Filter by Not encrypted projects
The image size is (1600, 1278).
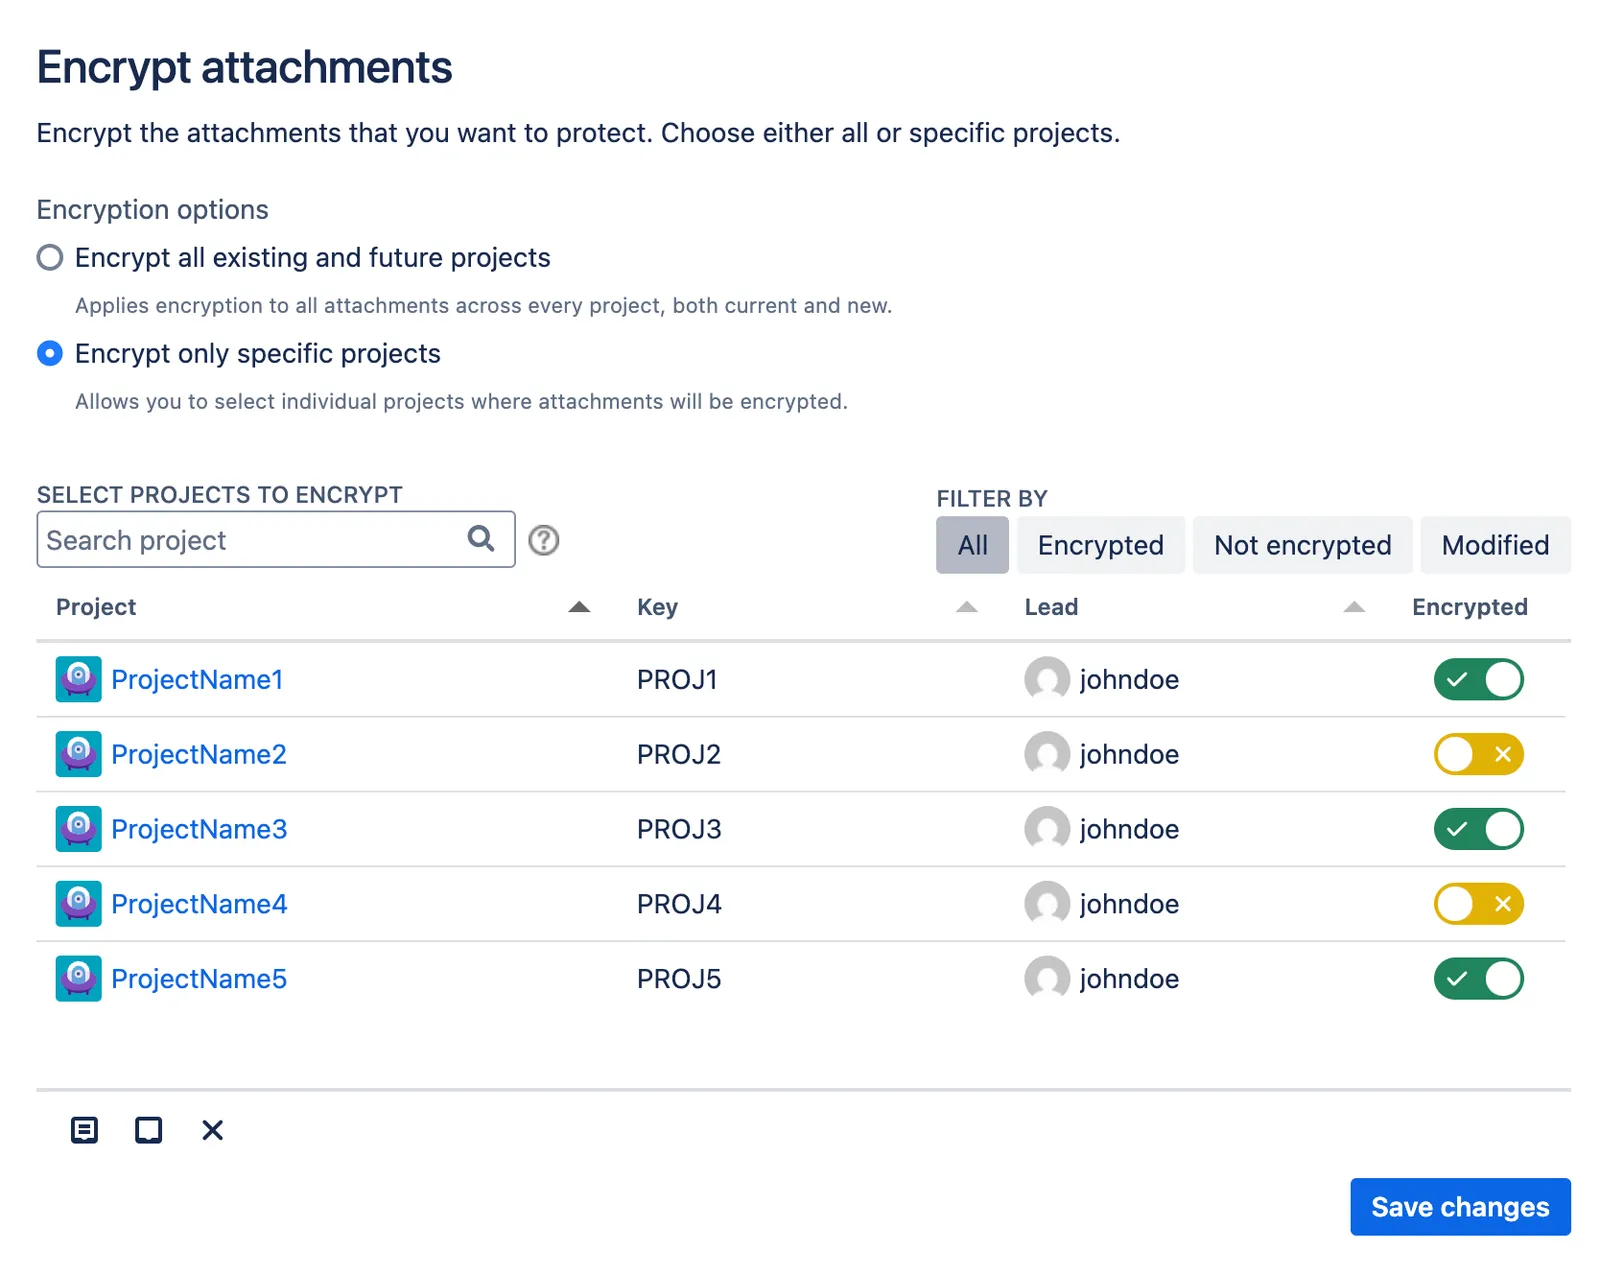pyautogui.click(x=1302, y=545)
